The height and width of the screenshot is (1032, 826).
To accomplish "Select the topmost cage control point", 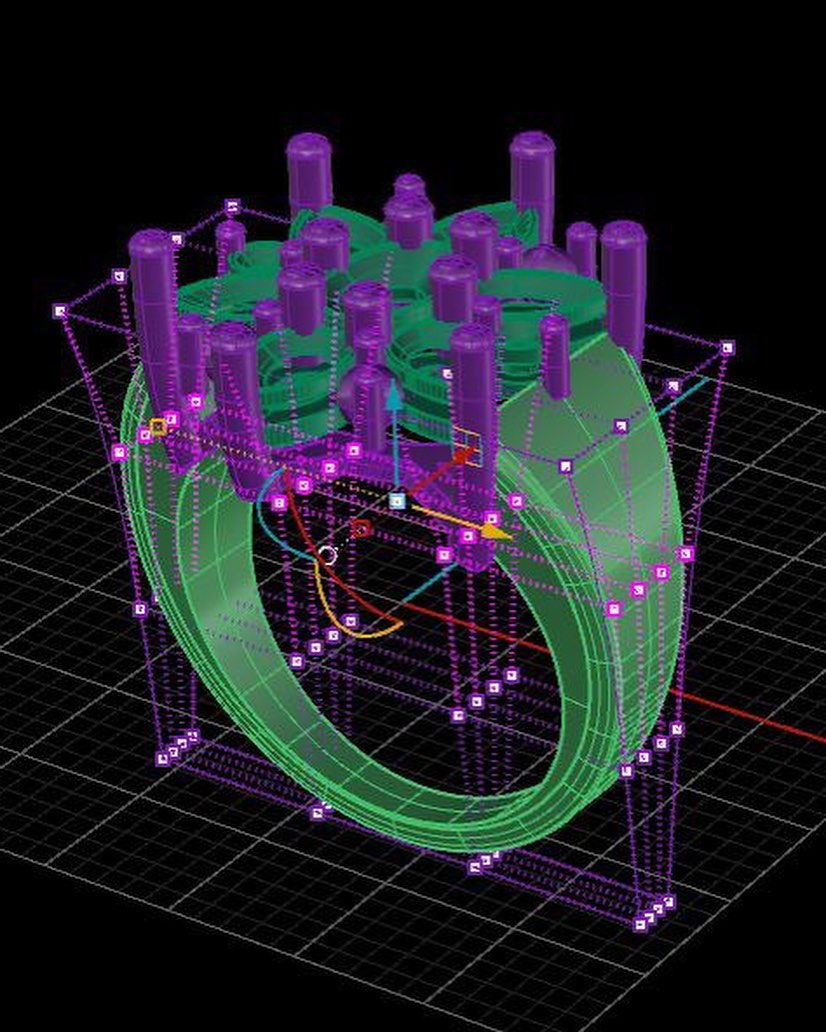I will 232,207.
